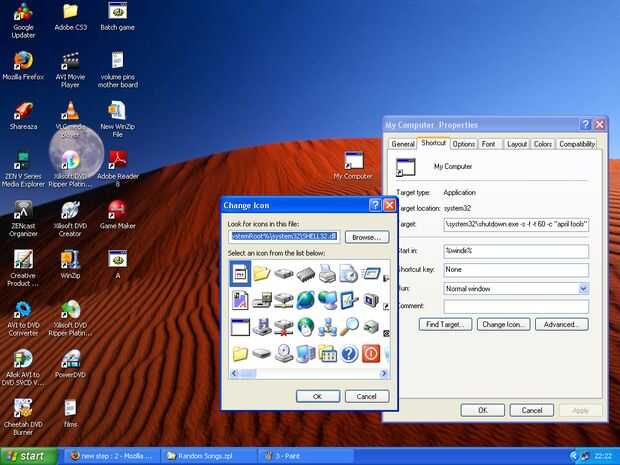Screen dimensions: 620x465
Task: Select the Shareaza desktop icon
Action: [x=23, y=116]
